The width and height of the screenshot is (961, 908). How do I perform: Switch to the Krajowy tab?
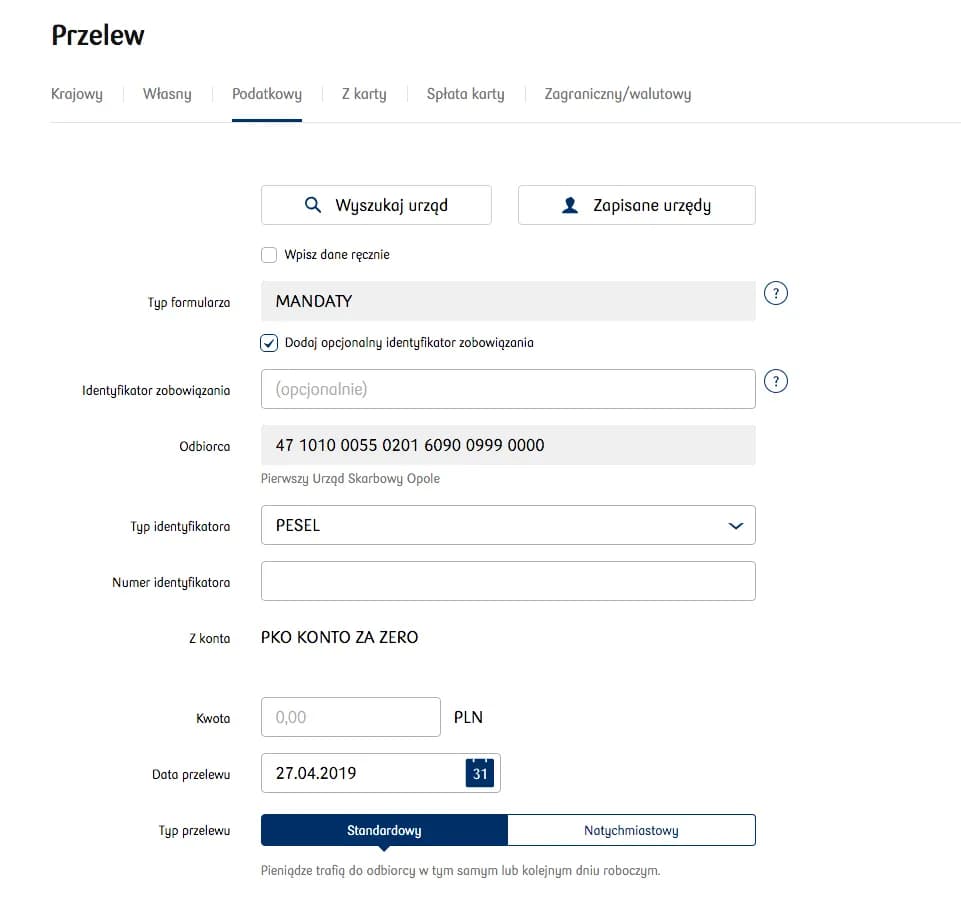point(77,94)
